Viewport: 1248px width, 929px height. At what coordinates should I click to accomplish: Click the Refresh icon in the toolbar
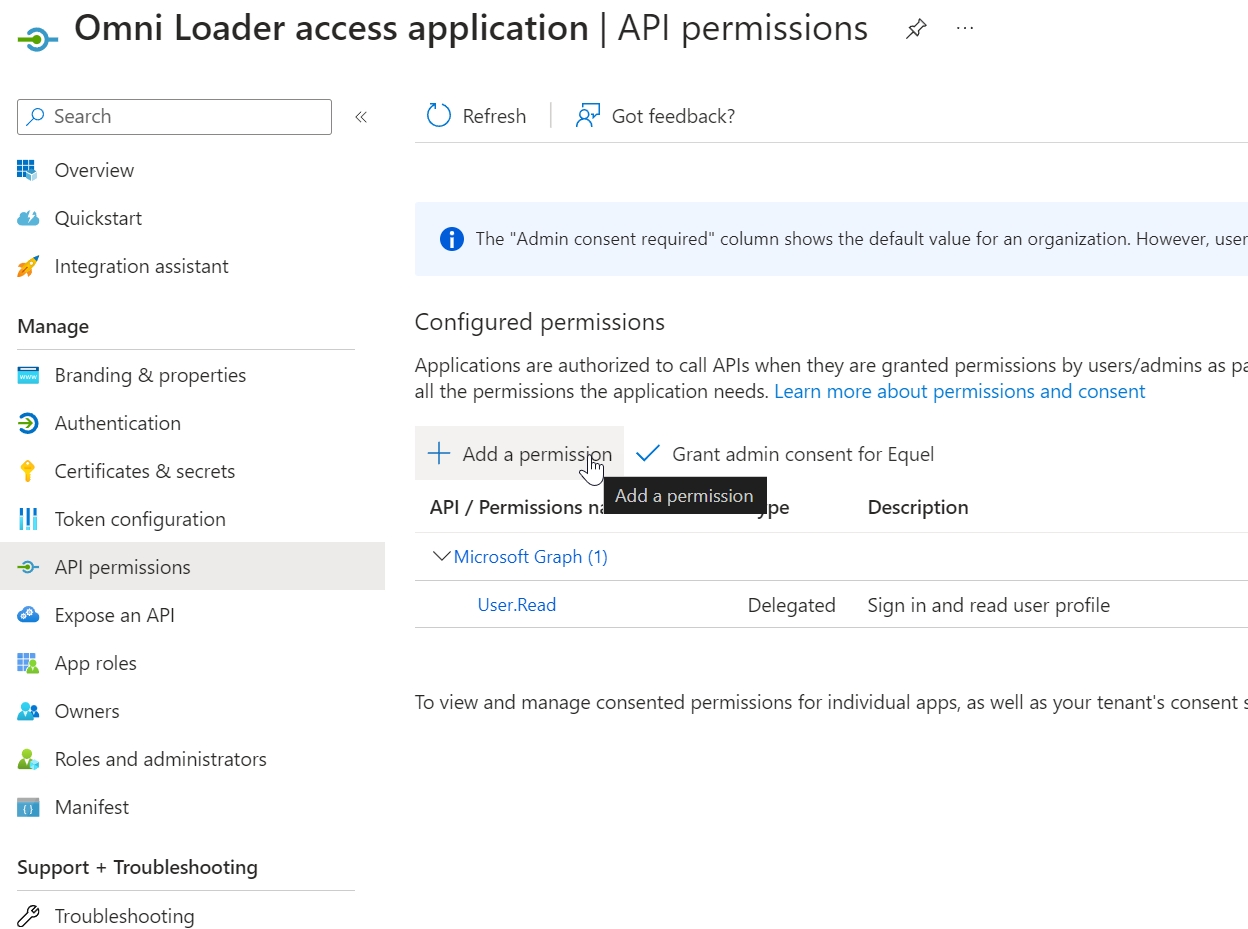pos(439,116)
